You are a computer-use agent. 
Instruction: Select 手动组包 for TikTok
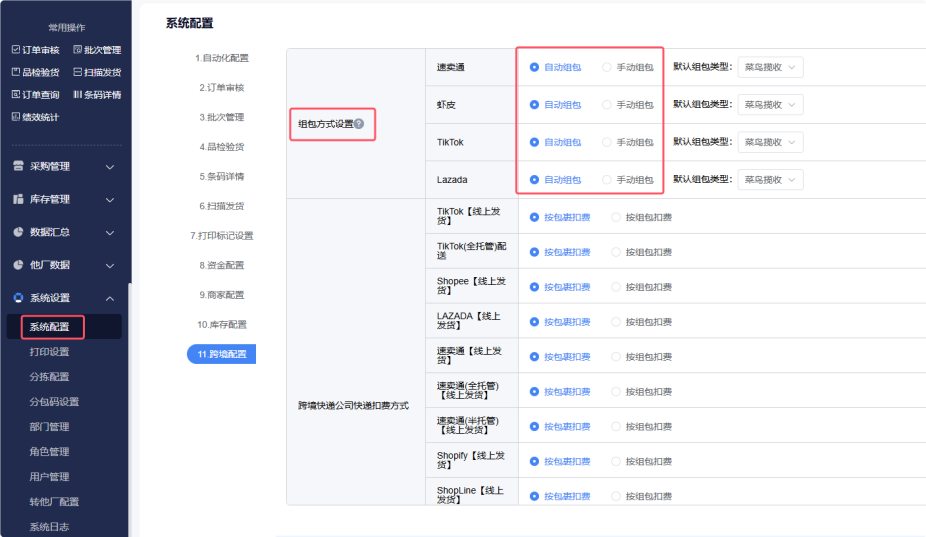tap(606, 143)
